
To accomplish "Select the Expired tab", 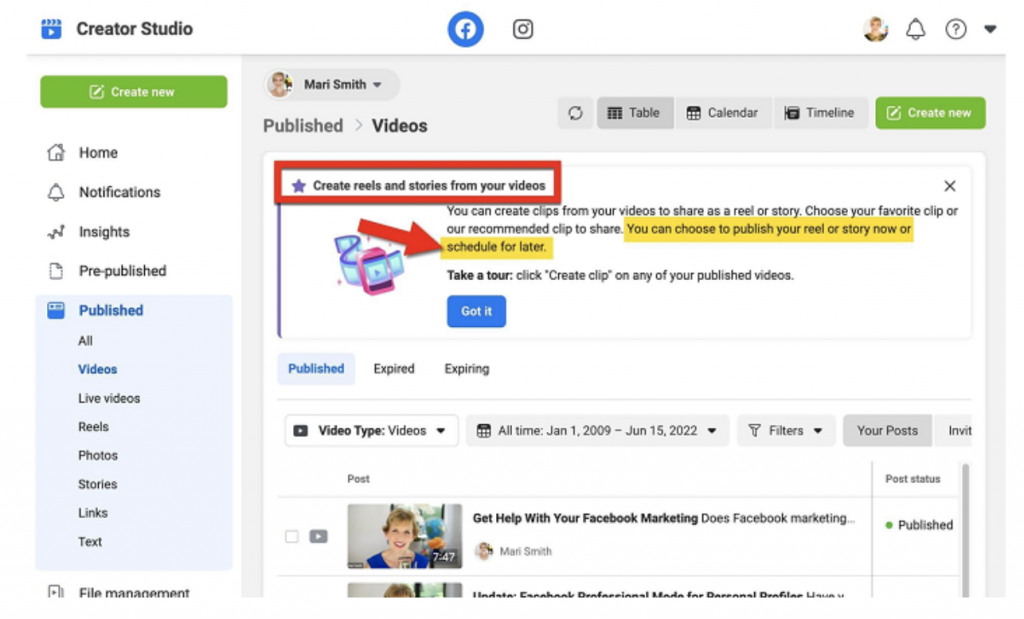I will (394, 369).
